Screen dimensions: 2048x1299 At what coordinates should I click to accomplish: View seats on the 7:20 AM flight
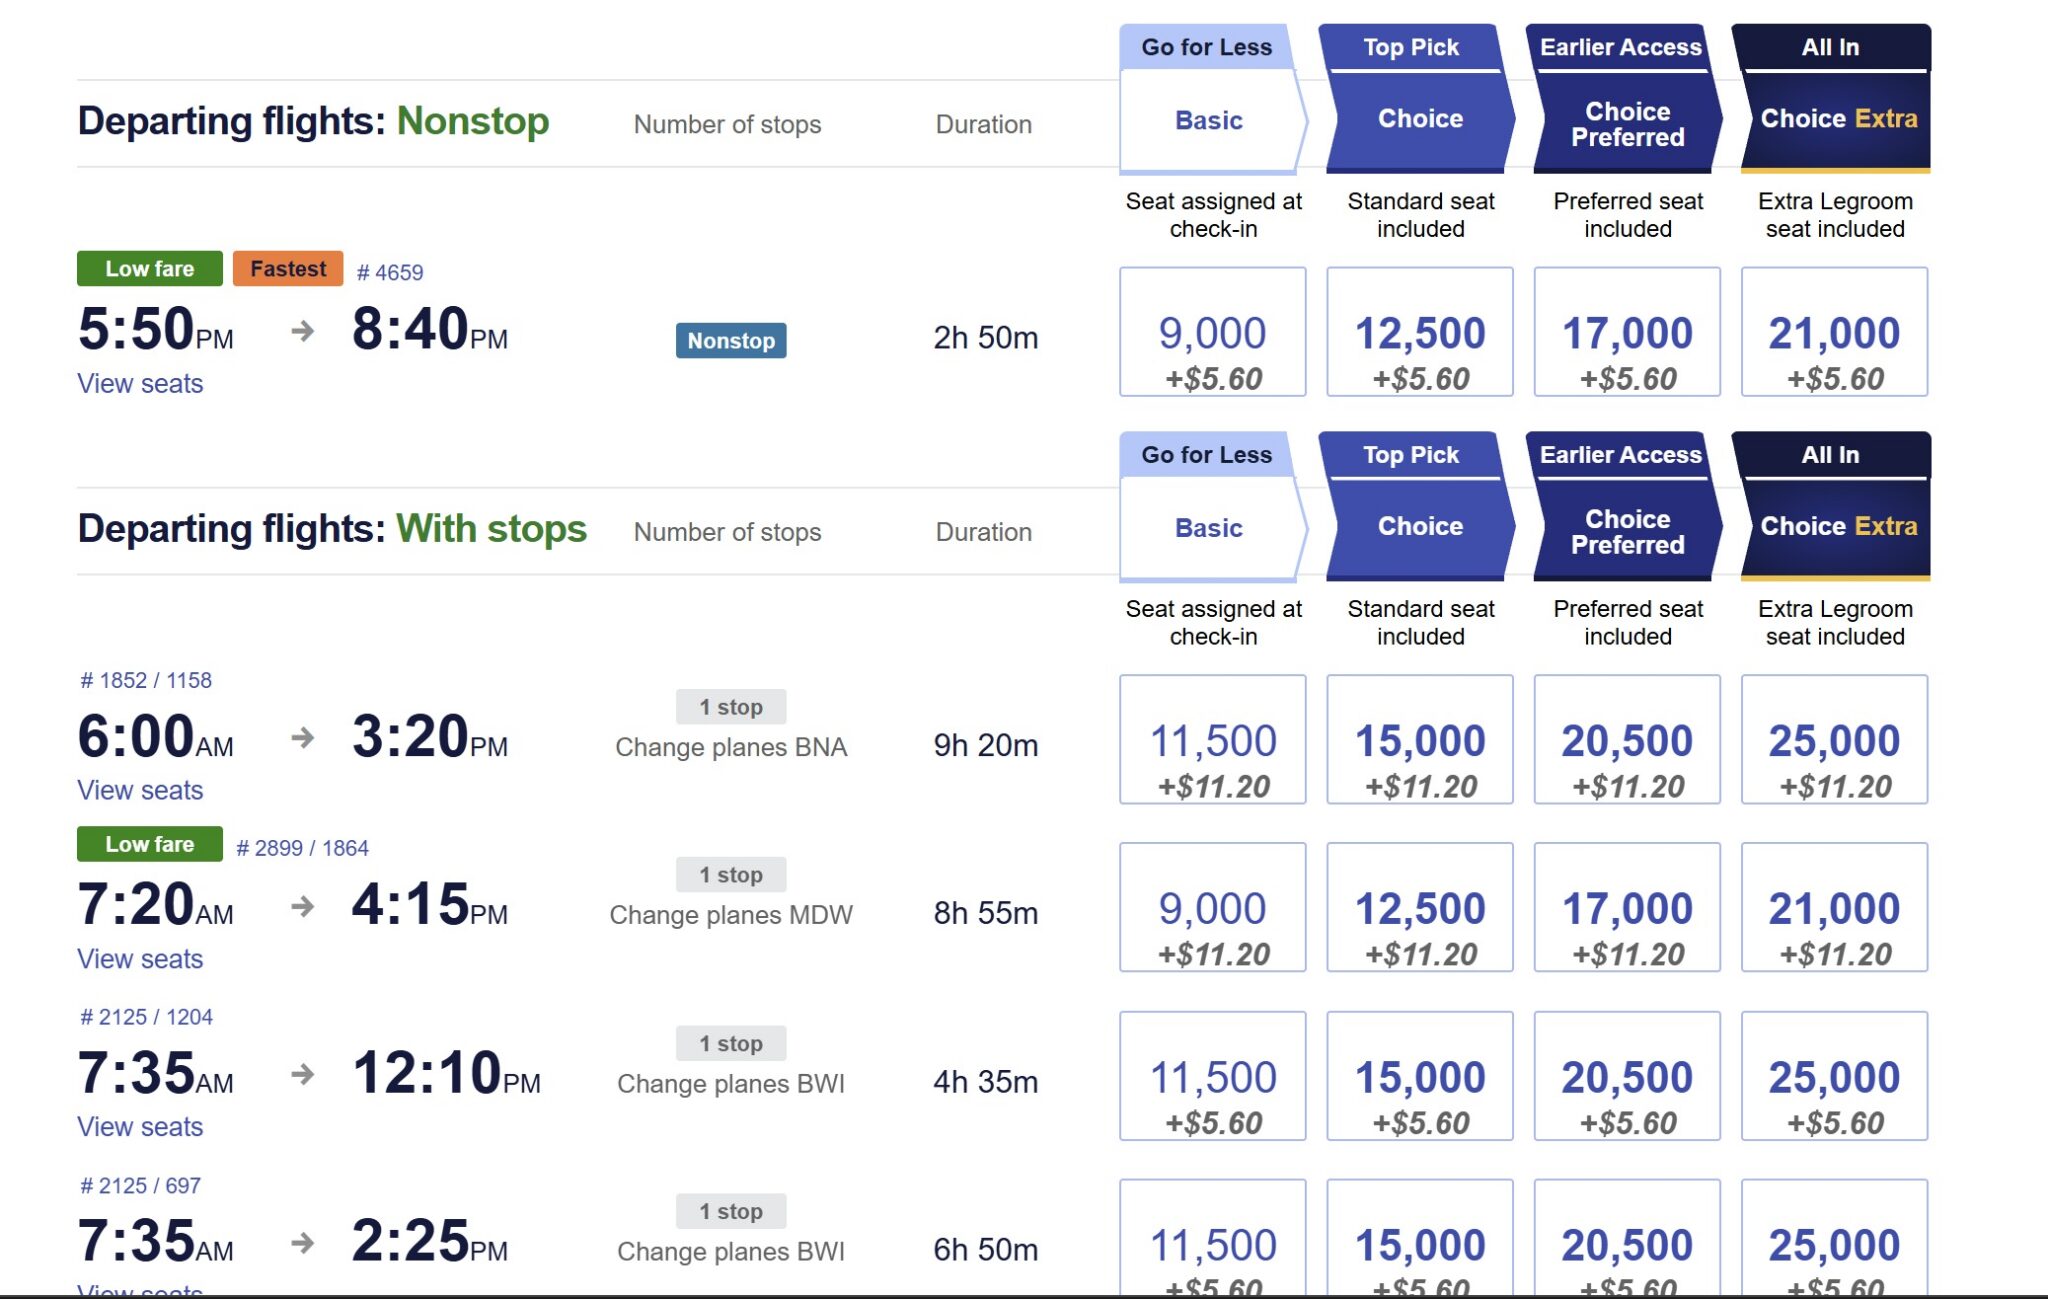tap(140, 959)
